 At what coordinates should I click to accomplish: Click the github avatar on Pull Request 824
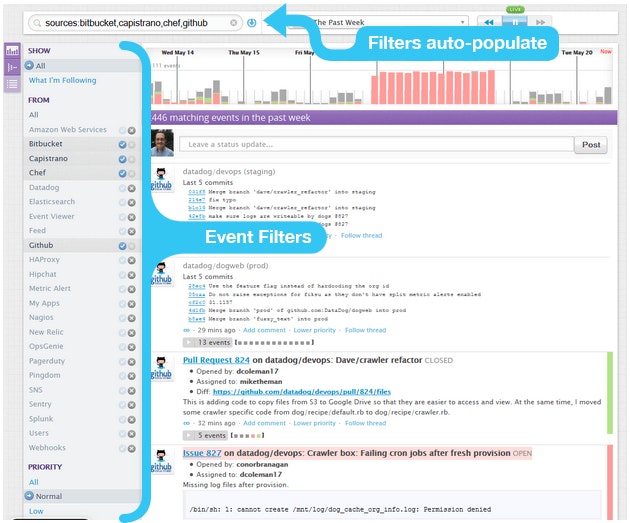163,370
